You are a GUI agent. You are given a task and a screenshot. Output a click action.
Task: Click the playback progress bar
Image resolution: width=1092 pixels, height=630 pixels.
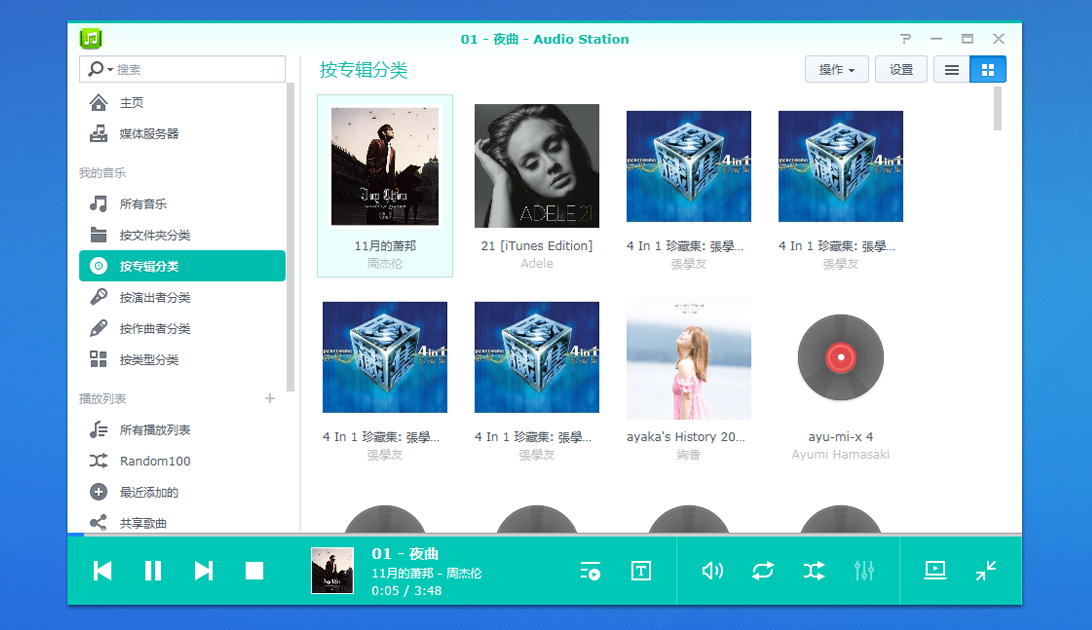545,535
